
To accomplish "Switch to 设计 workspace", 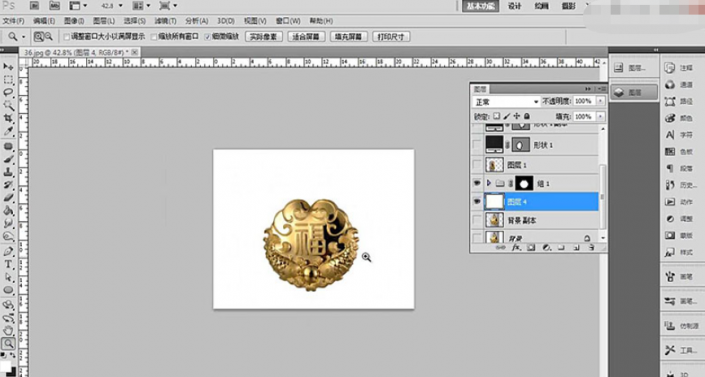I will click(x=514, y=6).
